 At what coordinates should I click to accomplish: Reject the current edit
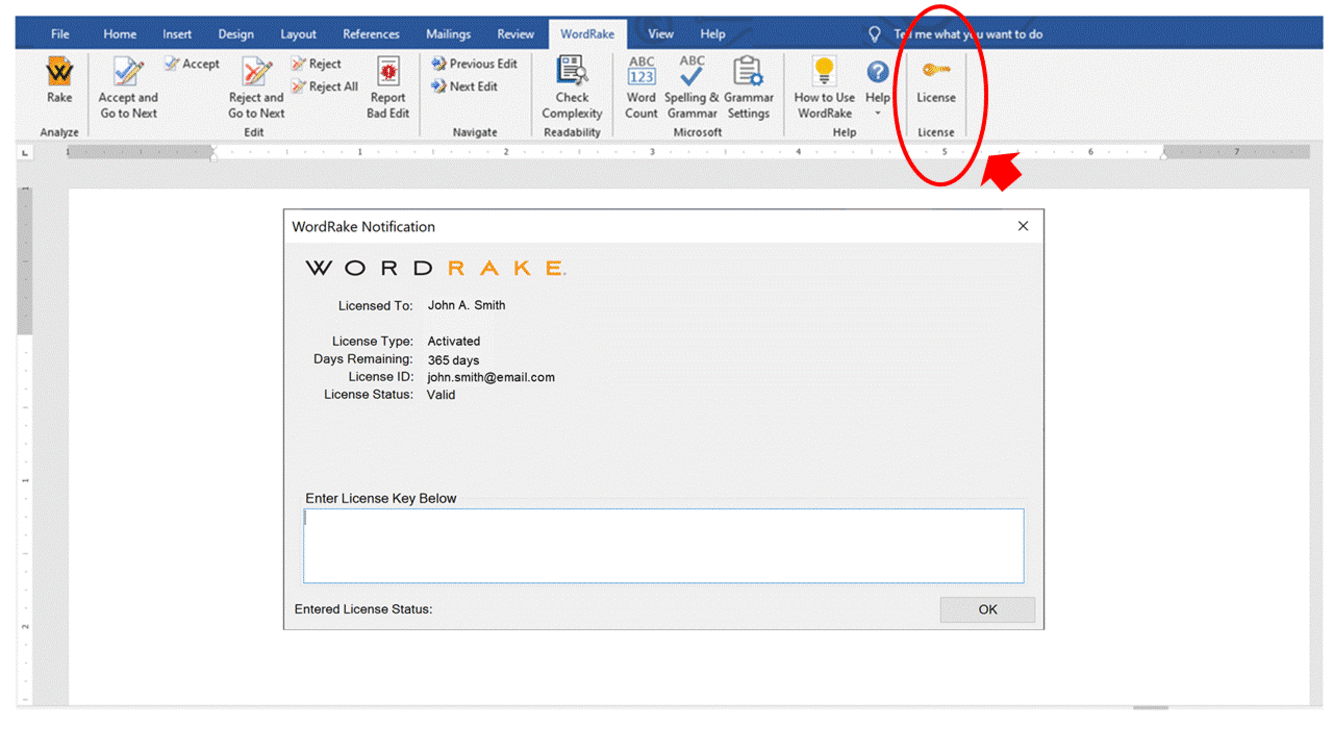coord(316,64)
